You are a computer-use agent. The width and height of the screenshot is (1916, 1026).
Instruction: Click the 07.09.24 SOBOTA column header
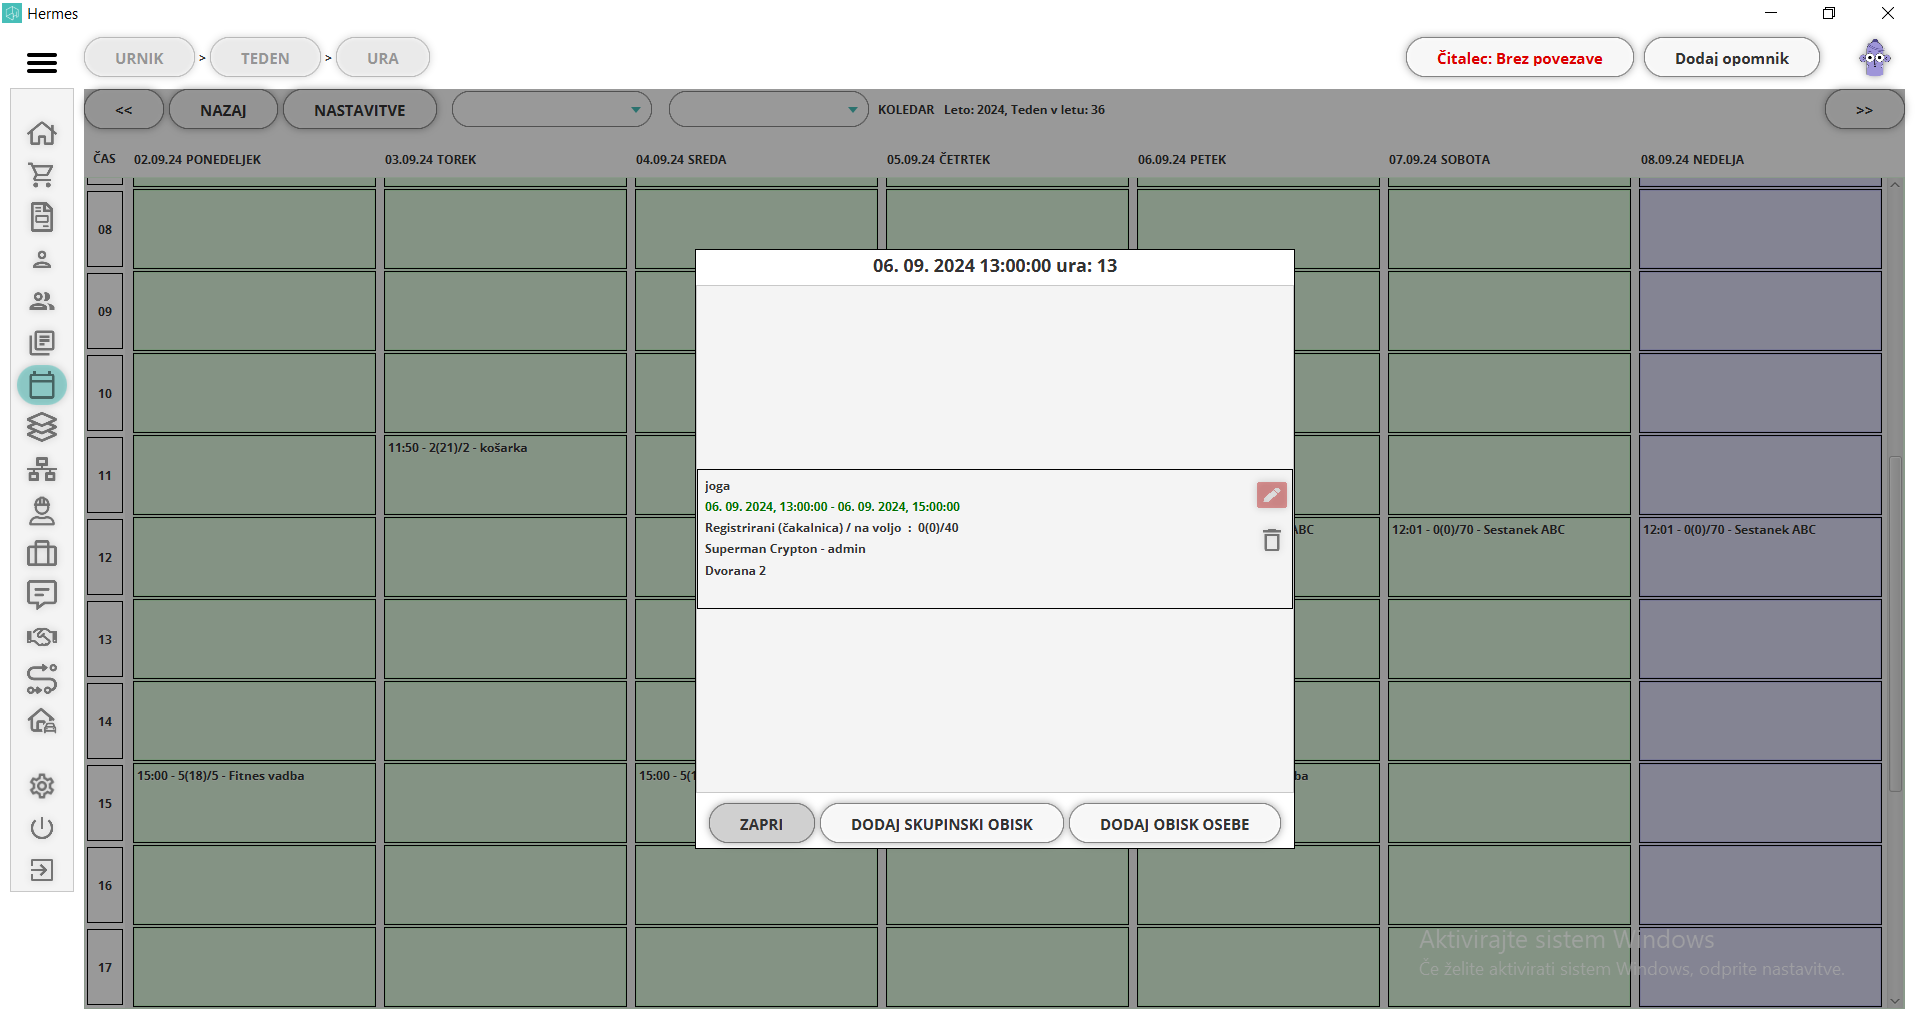click(1439, 160)
